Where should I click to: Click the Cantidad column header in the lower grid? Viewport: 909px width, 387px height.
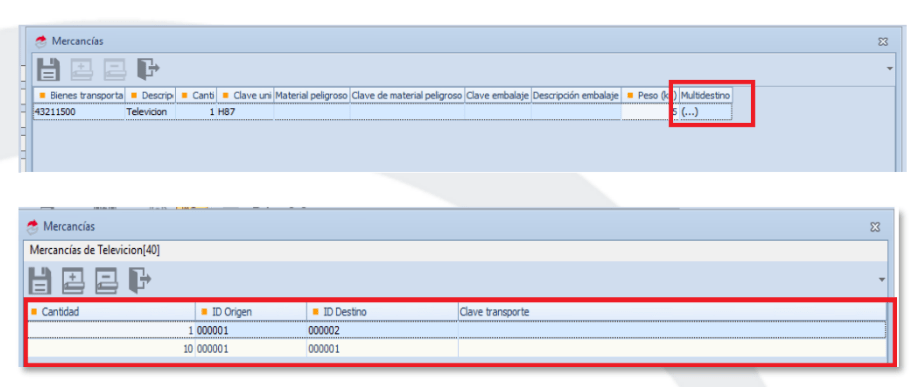pos(112,312)
